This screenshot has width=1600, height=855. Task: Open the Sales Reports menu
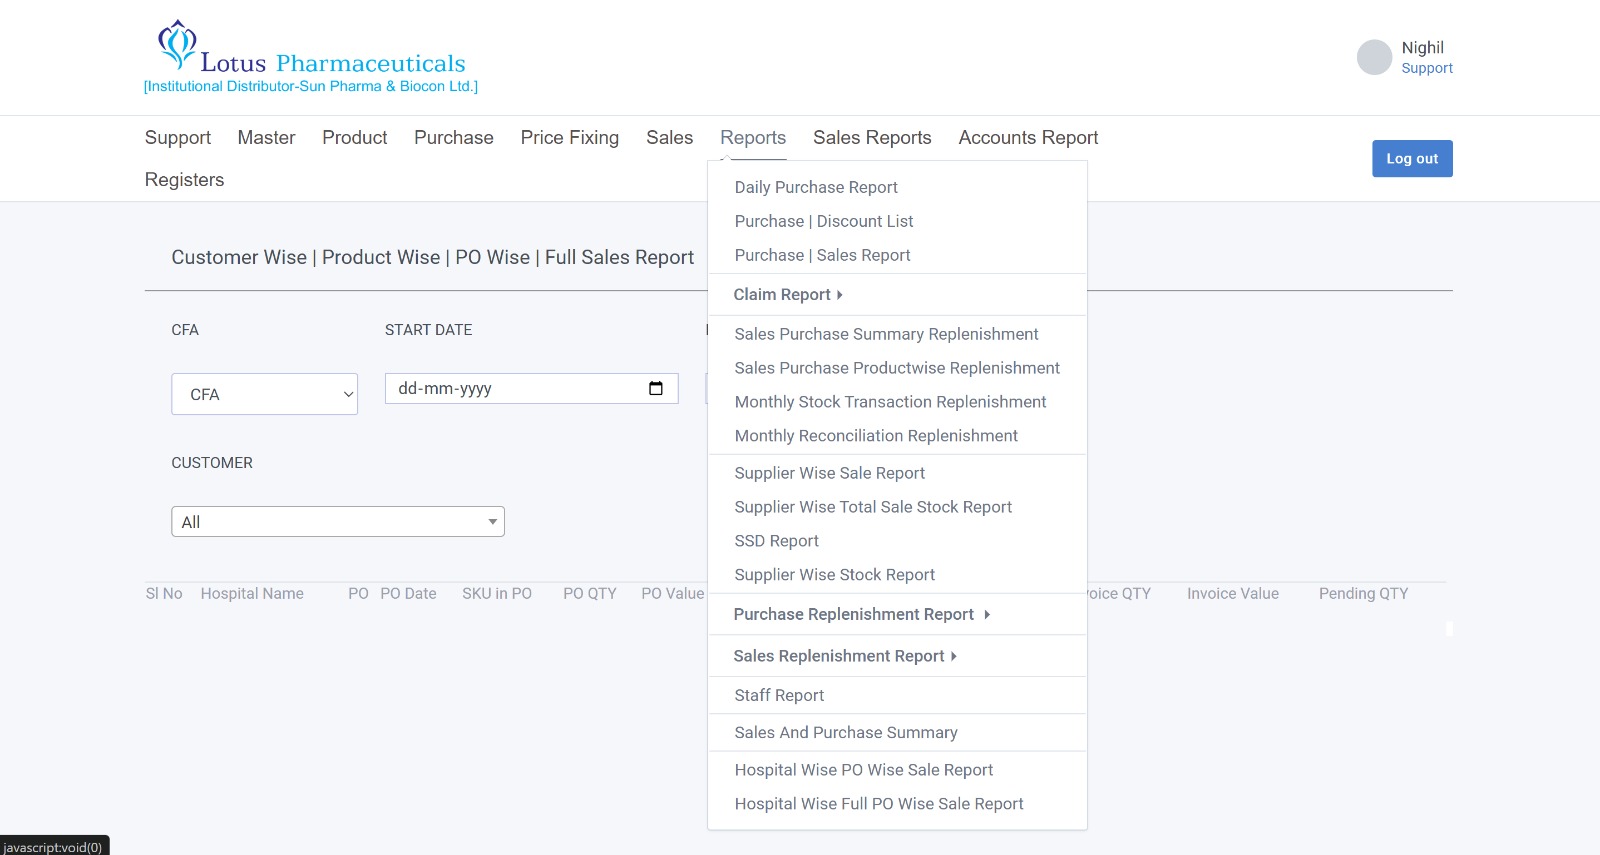click(x=871, y=138)
